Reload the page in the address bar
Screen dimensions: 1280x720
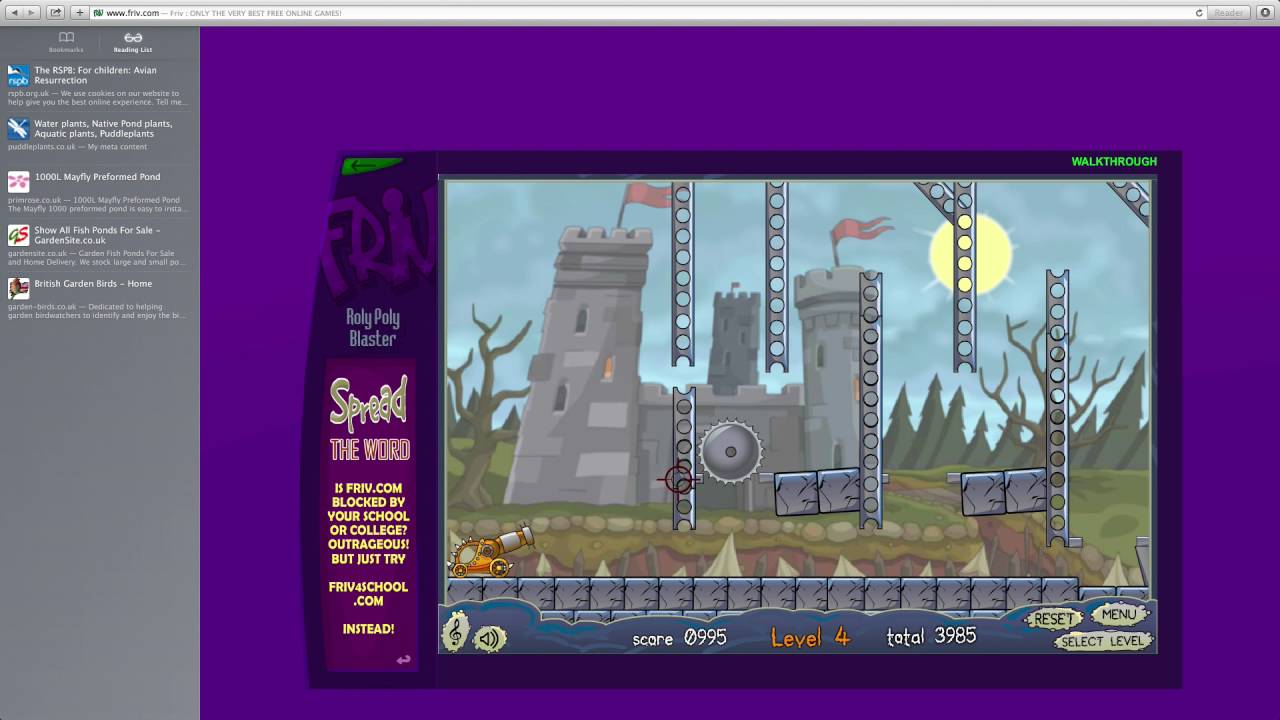pyautogui.click(x=1199, y=13)
